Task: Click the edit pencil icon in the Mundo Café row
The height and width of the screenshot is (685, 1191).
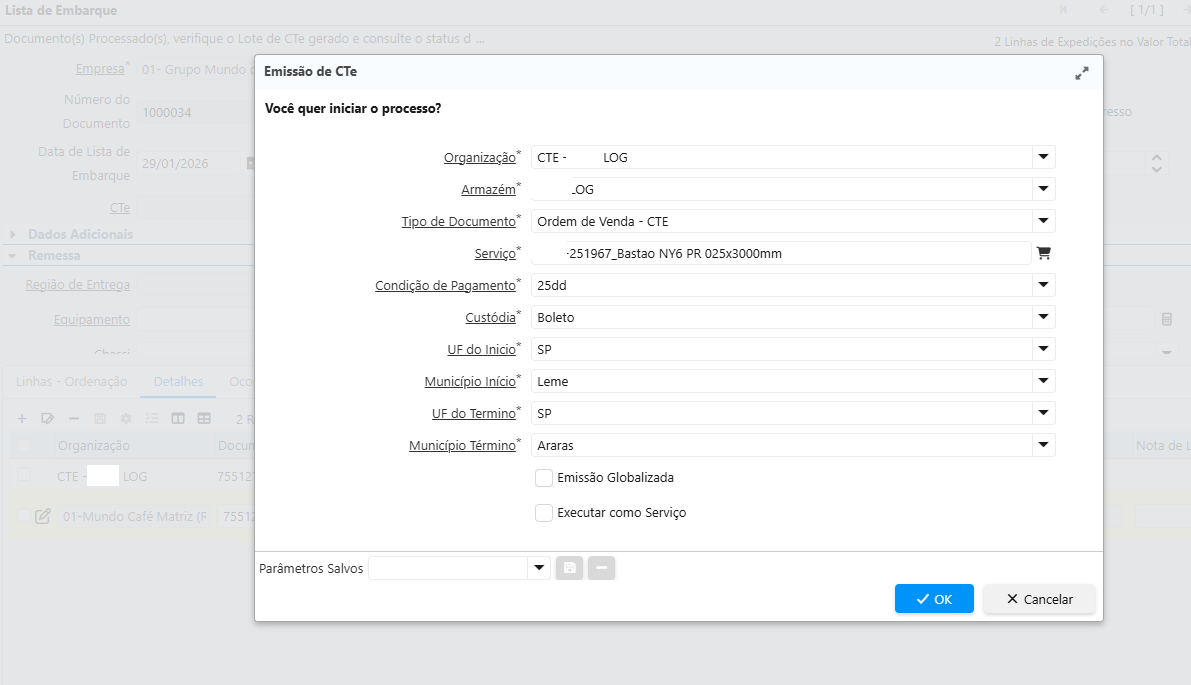Action: tap(43, 516)
